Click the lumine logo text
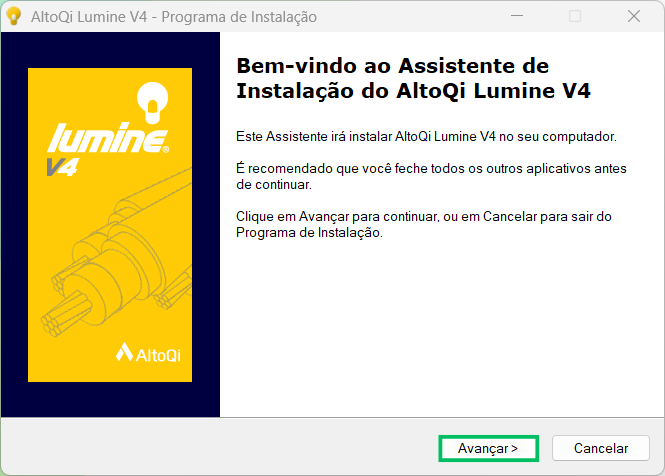 pyautogui.click(x=108, y=137)
